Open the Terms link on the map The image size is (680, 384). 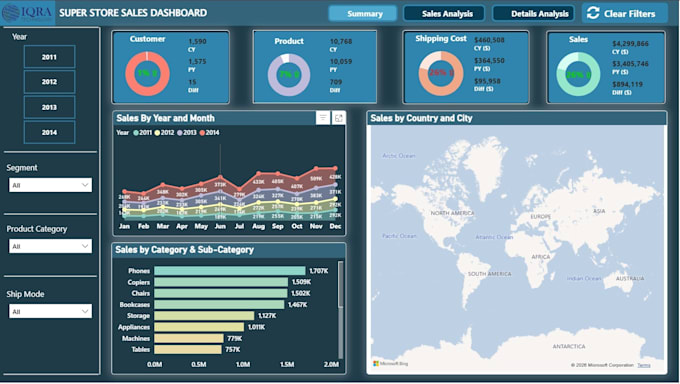(644, 365)
